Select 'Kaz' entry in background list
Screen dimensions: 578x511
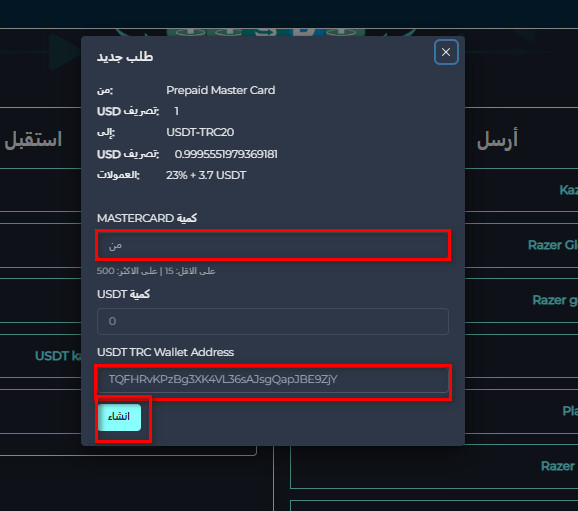[568, 190]
